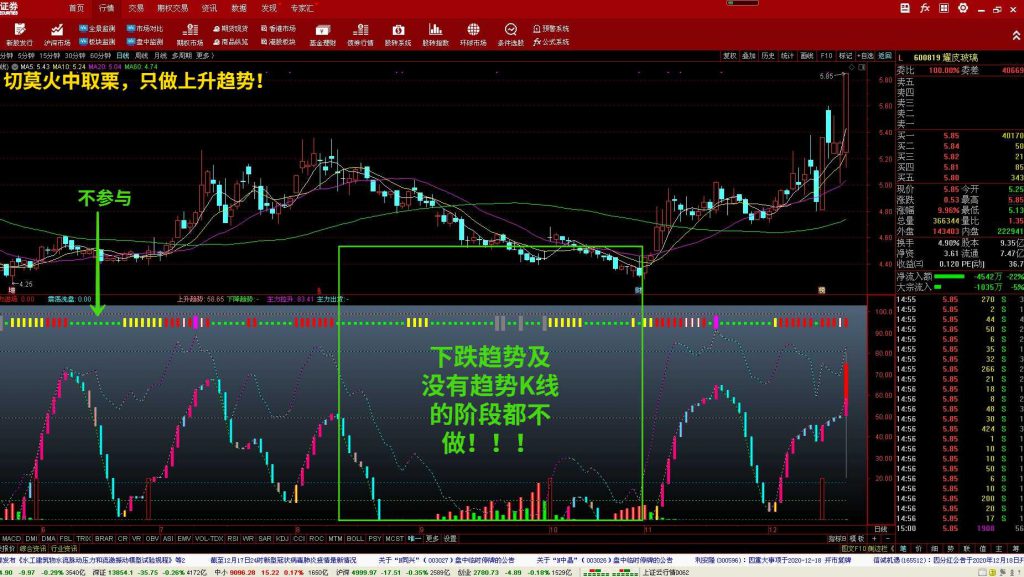Screen dimensions: 1024x577
Task: Click the 复权 button
Action: point(730,56)
